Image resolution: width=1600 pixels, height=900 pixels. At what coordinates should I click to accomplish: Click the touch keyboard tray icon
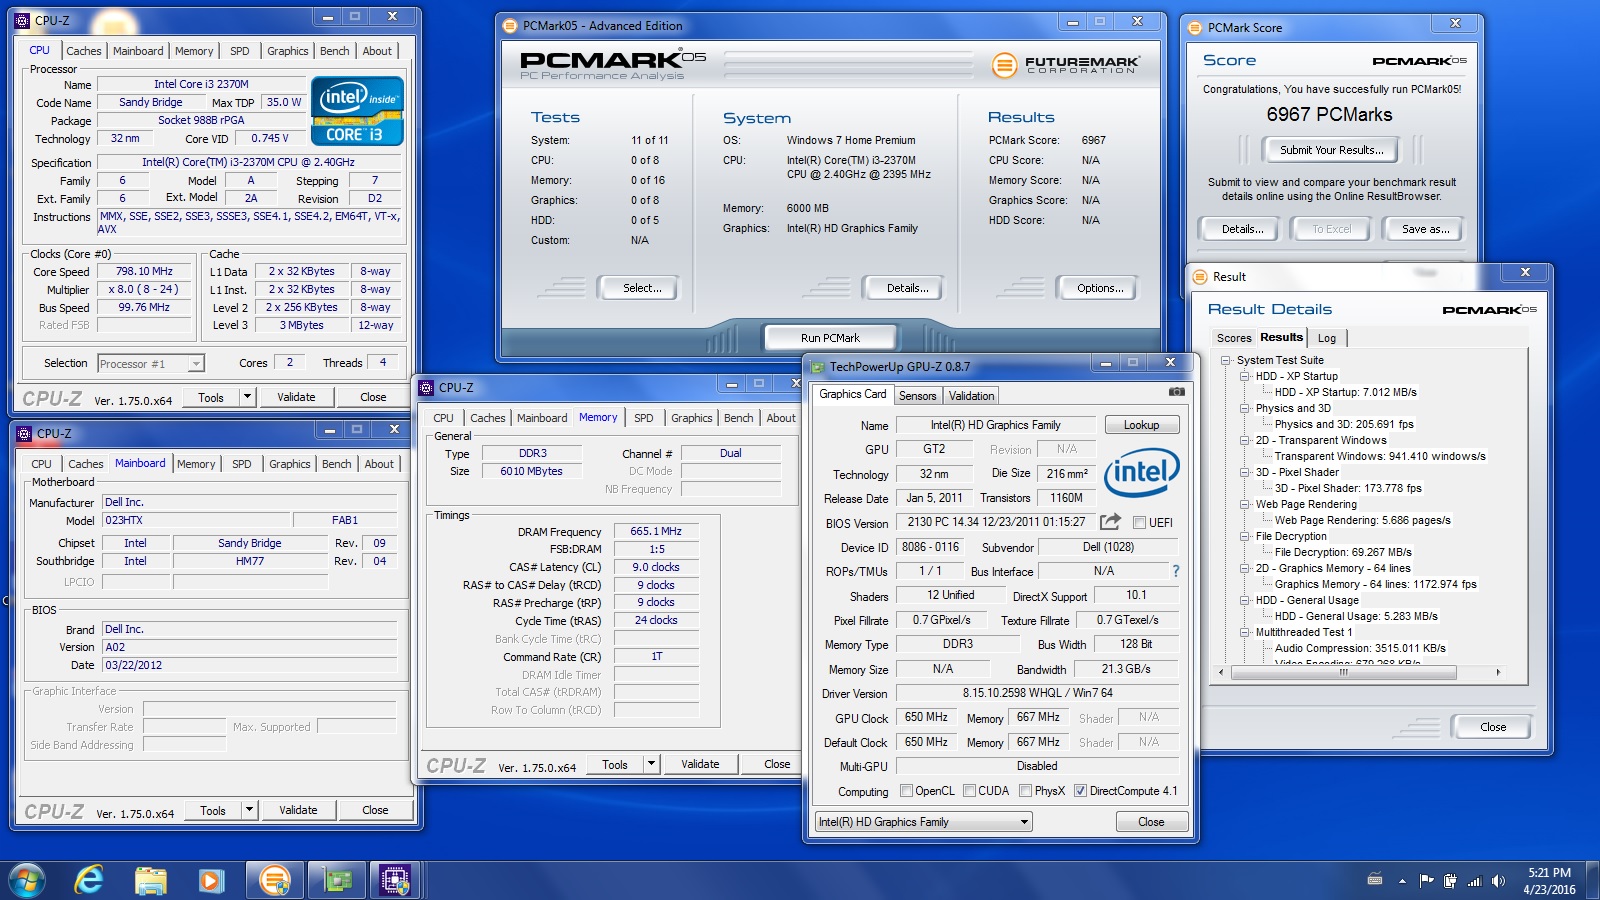[1375, 880]
